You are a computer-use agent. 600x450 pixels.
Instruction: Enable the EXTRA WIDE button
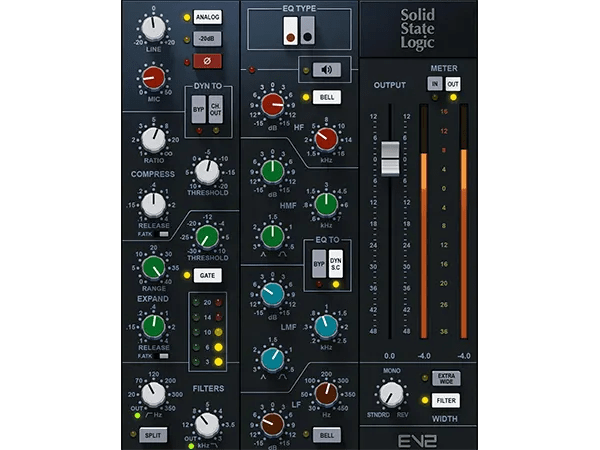pos(446,378)
